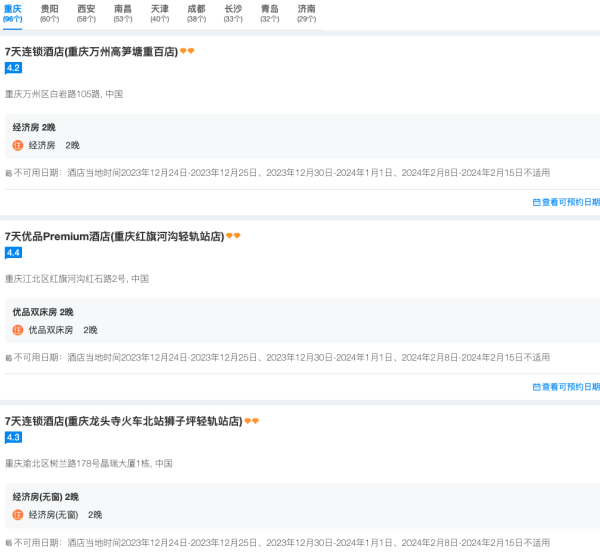Click diamond rating icons of 狮子坪轻轨站店 hotel
Viewport: 600px width, 556px height.
[x=251, y=421]
